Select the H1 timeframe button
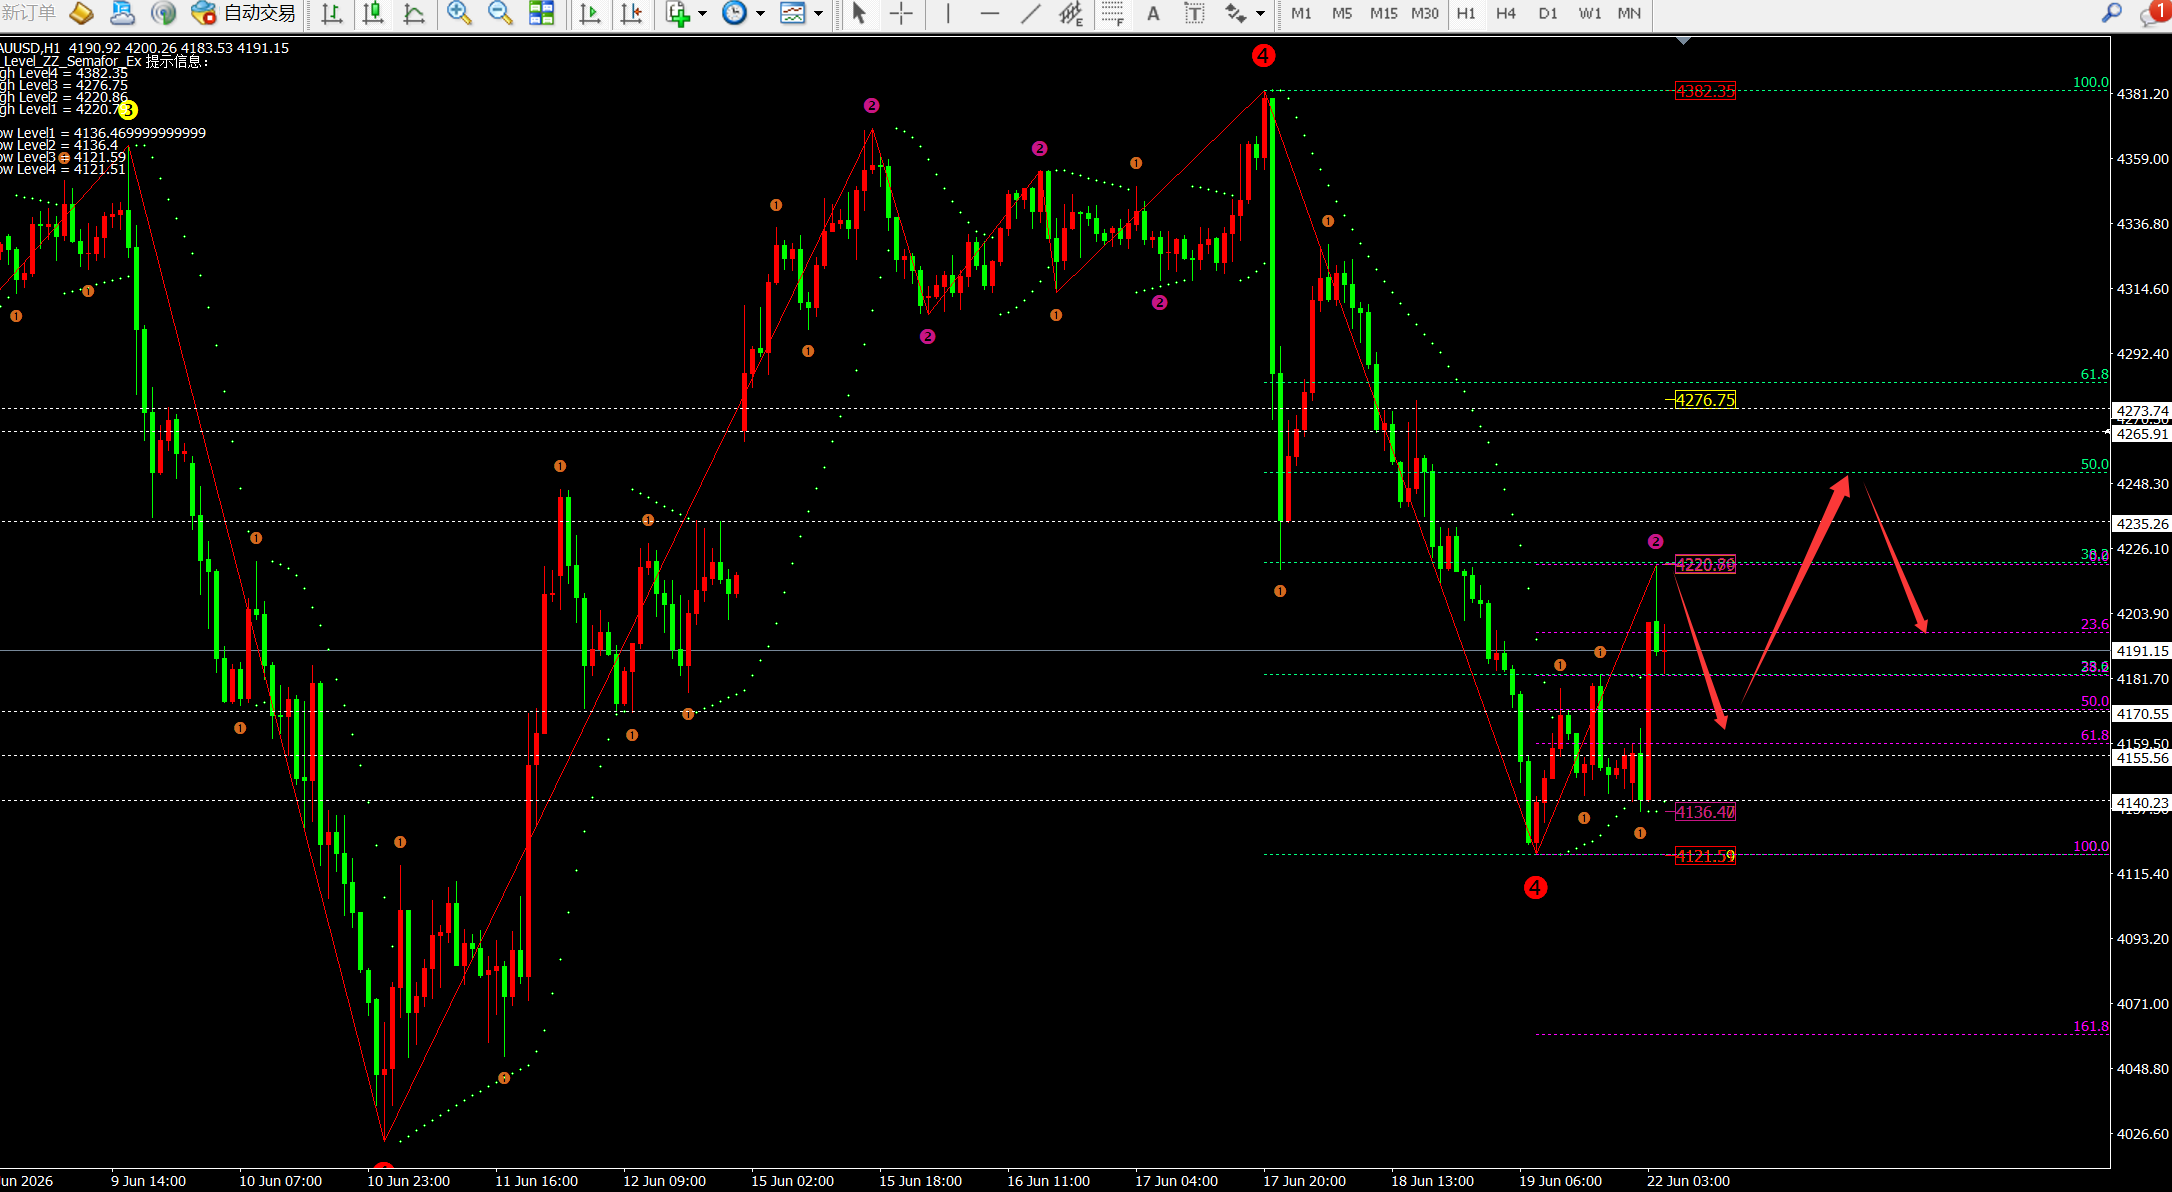Image resolution: width=2172 pixels, height=1192 pixels. (1466, 13)
